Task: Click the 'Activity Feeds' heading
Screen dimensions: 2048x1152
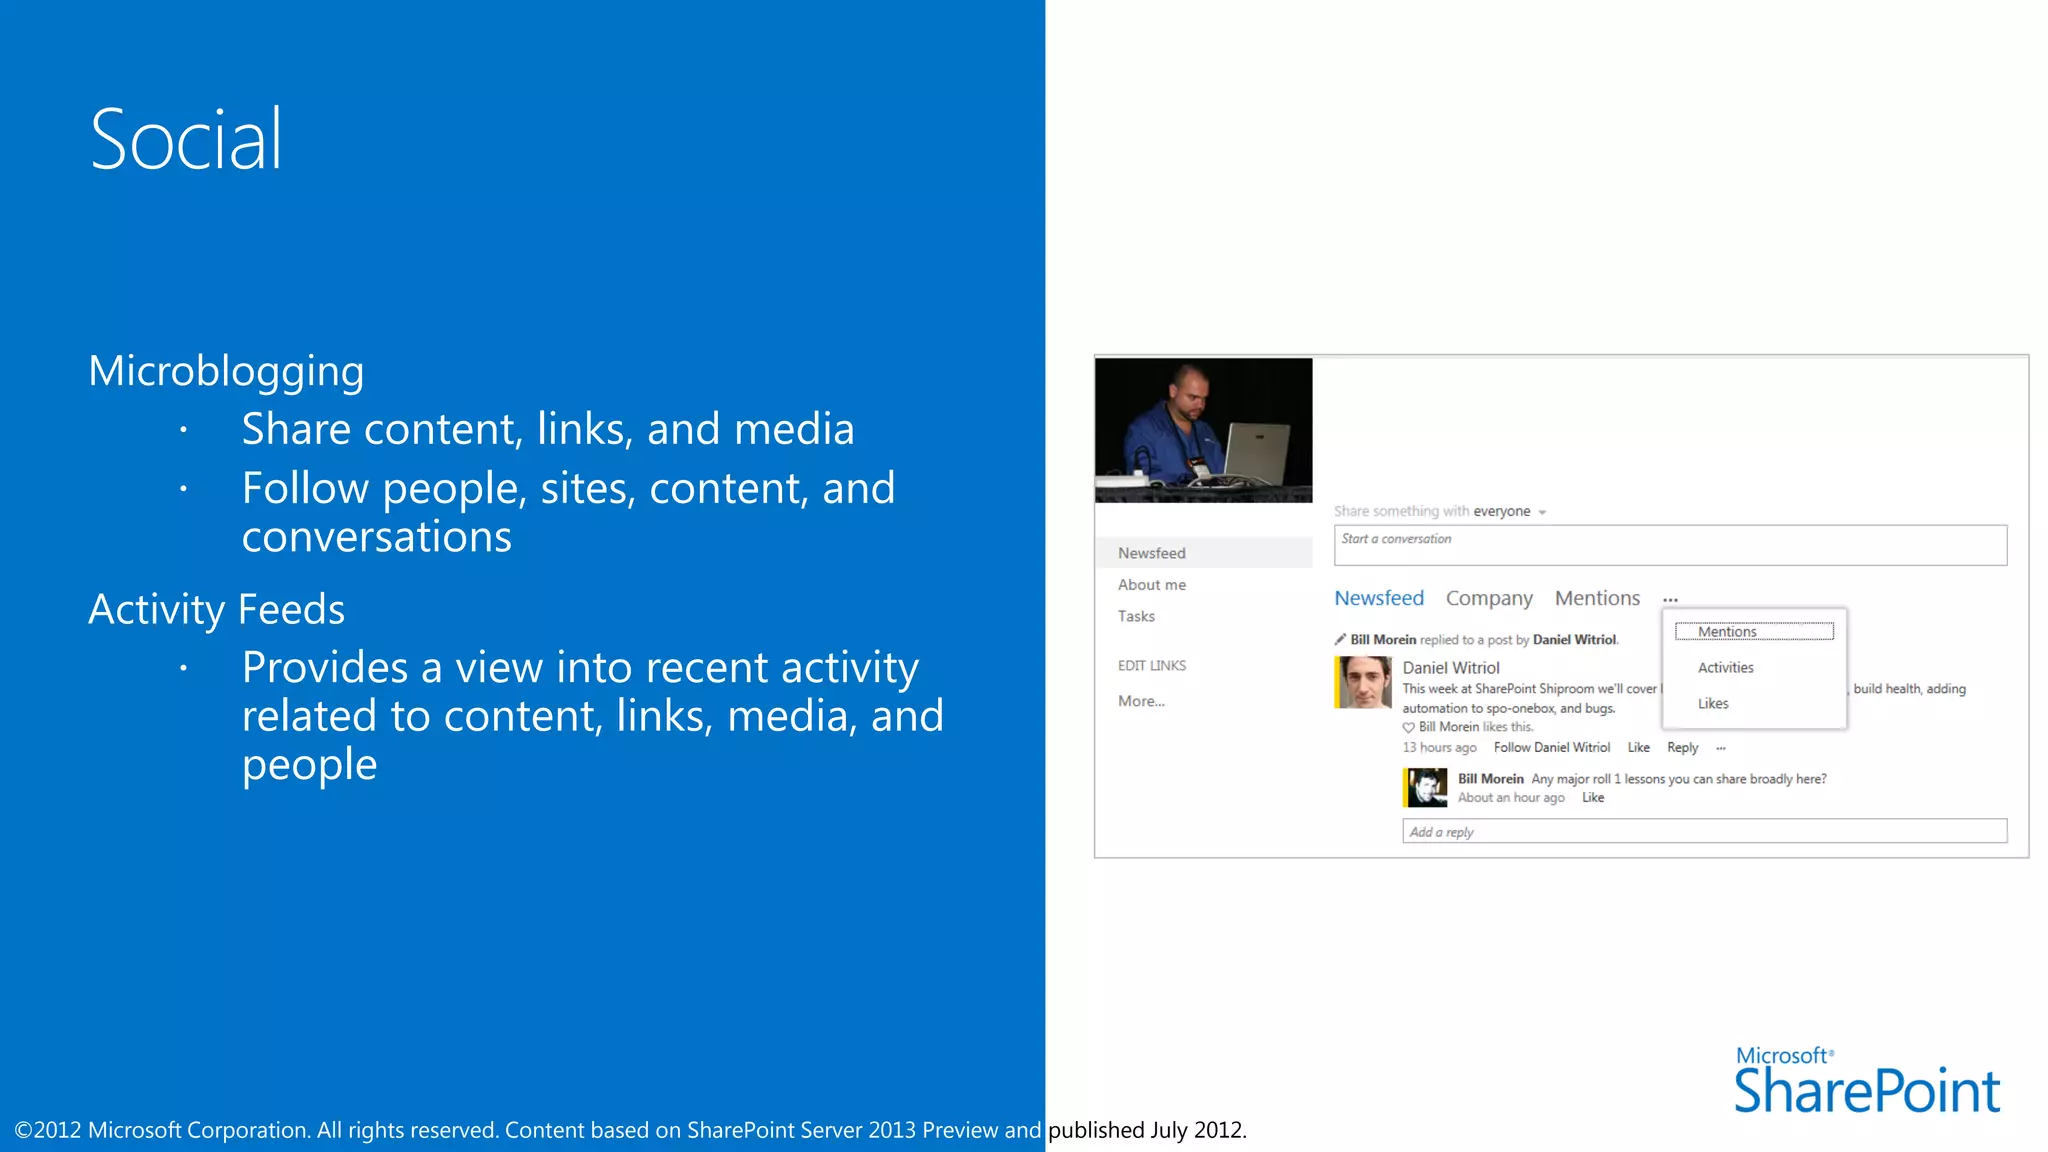Action: click(216, 609)
